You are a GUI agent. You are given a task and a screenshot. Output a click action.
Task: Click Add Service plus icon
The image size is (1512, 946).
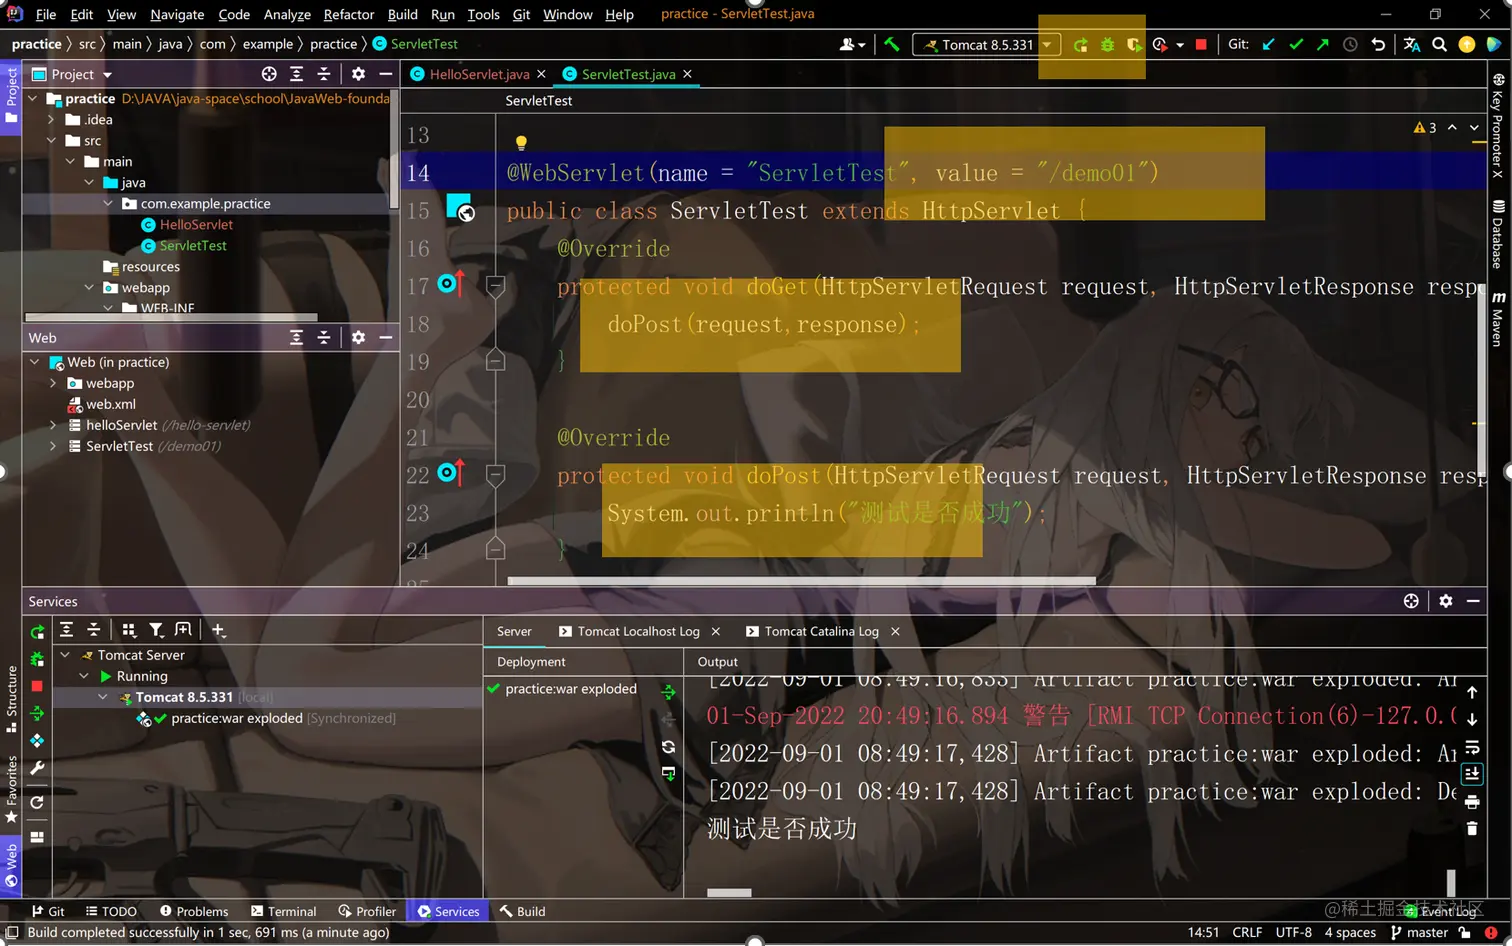pos(218,630)
